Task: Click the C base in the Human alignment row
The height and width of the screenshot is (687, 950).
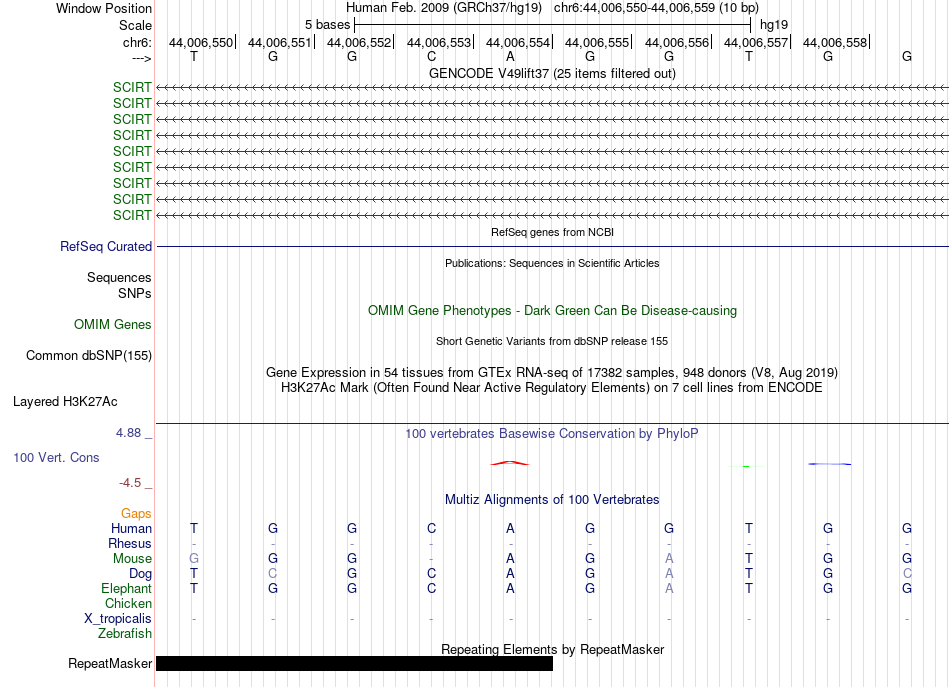Action: tap(431, 528)
